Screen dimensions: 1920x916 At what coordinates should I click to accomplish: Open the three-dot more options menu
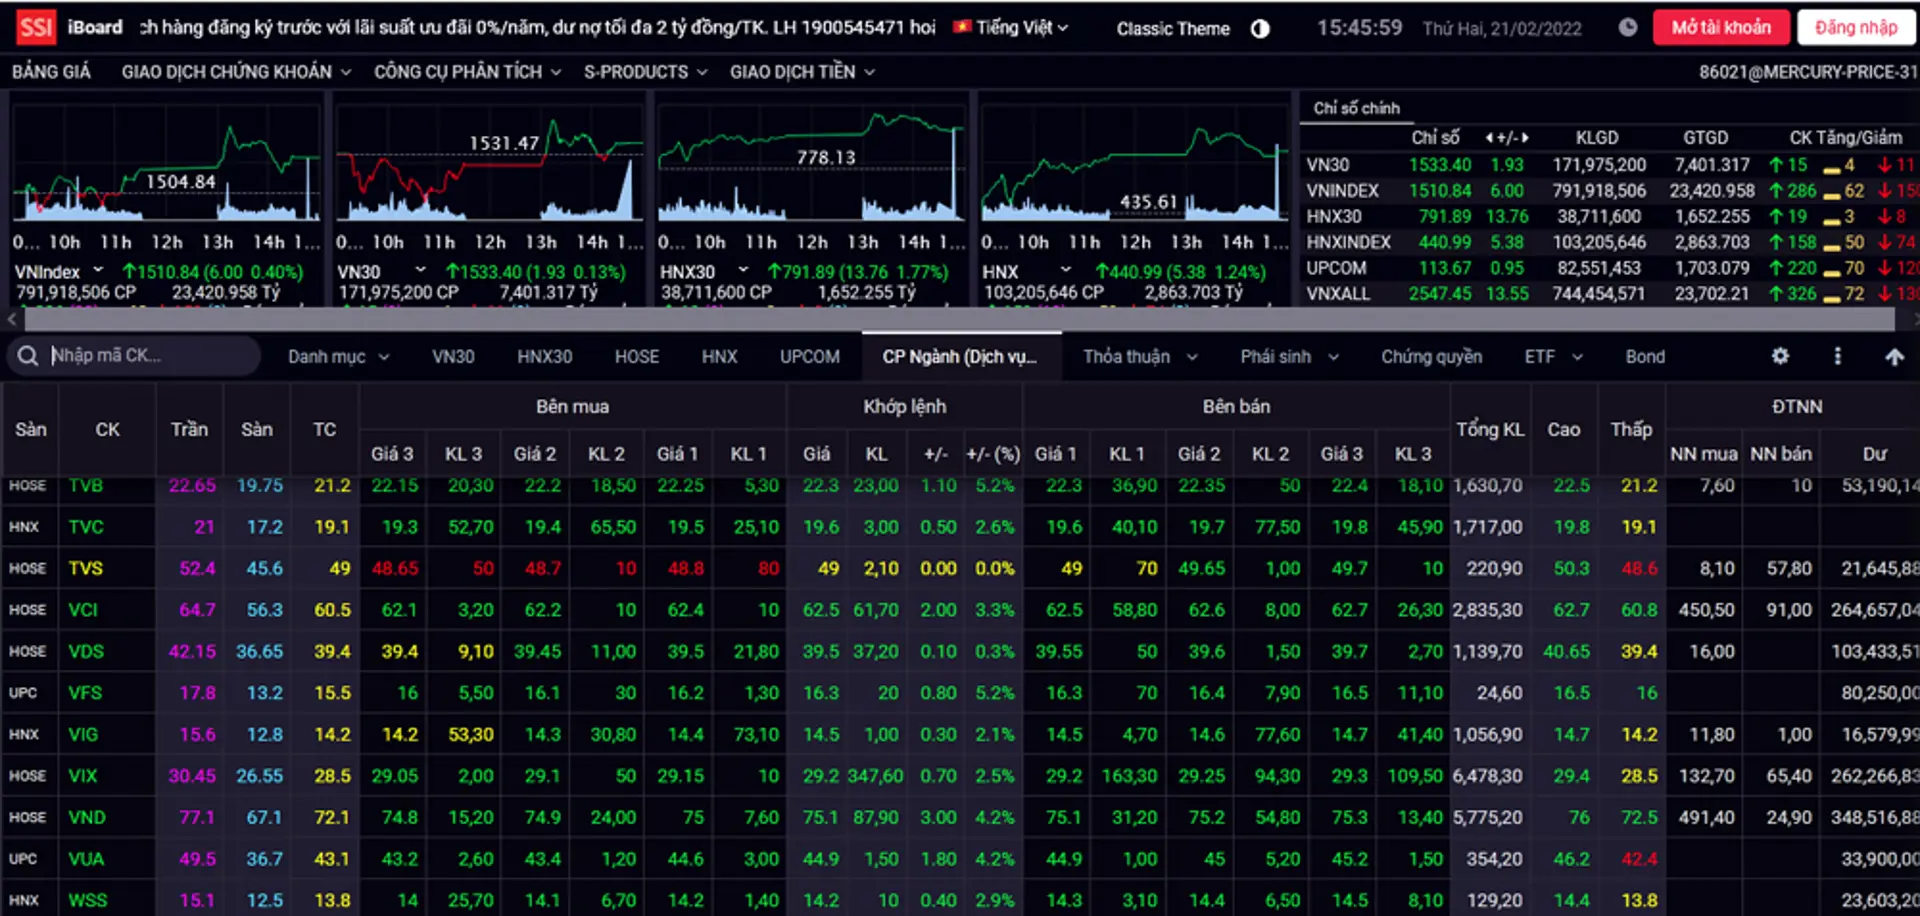click(1837, 356)
